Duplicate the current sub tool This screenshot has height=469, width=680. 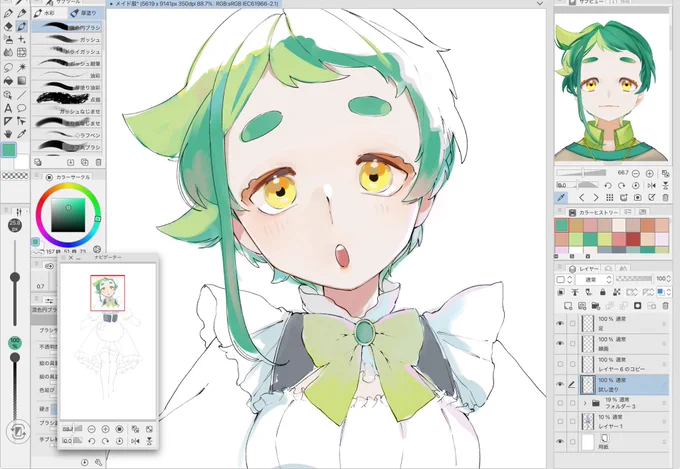tap(85, 162)
